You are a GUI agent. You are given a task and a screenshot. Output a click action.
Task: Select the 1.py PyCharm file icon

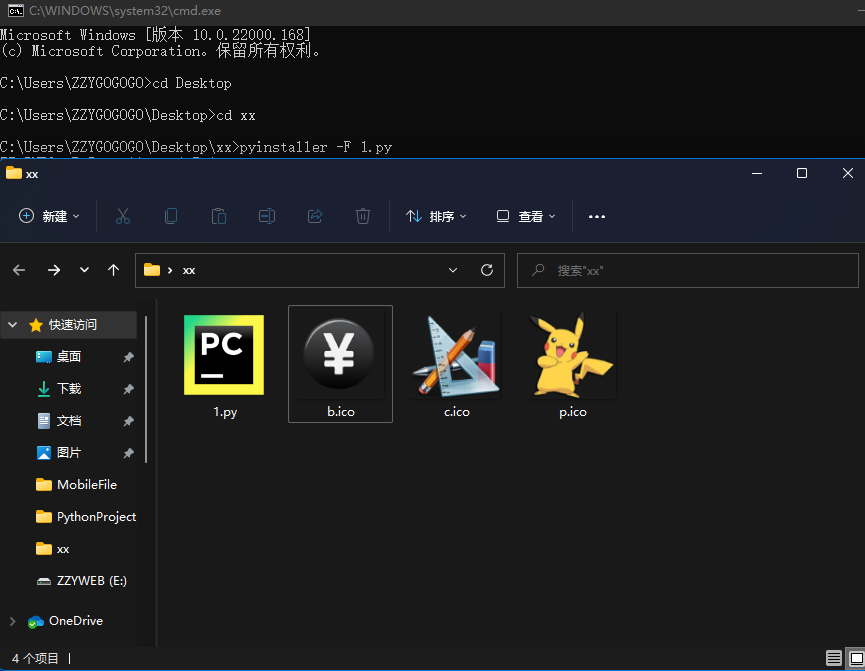click(224, 355)
